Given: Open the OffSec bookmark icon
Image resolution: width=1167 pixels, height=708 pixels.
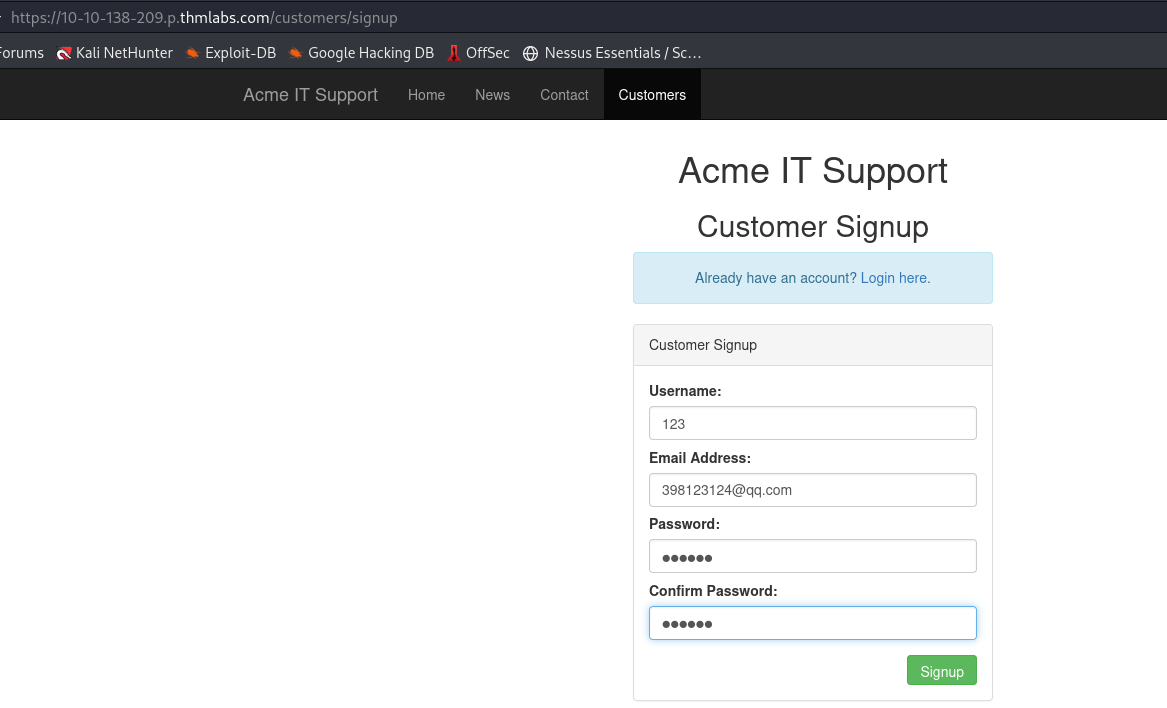Looking at the screenshot, I should [454, 53].
